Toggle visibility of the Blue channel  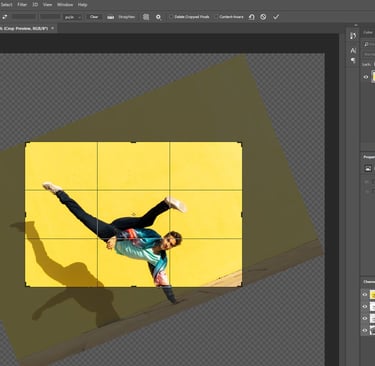click(x=365, y=330)
